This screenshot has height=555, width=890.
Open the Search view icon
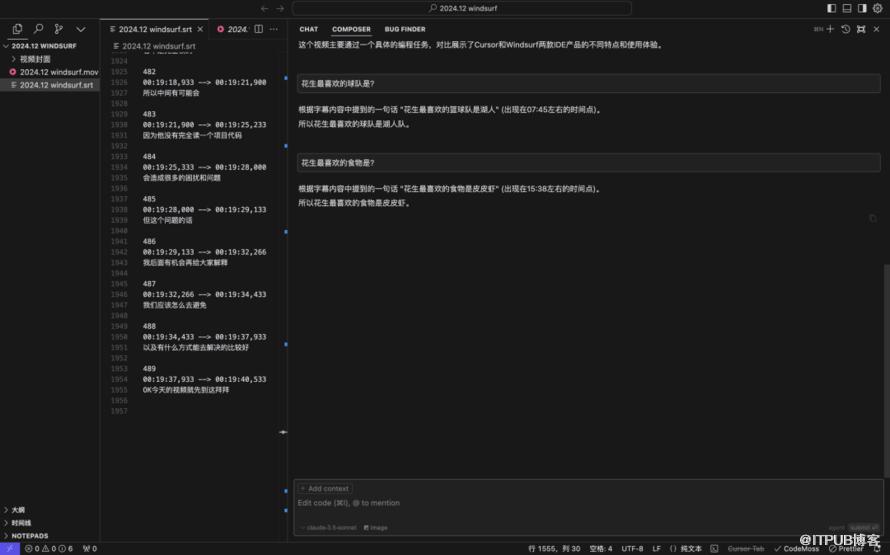click(x=38, y=30)
